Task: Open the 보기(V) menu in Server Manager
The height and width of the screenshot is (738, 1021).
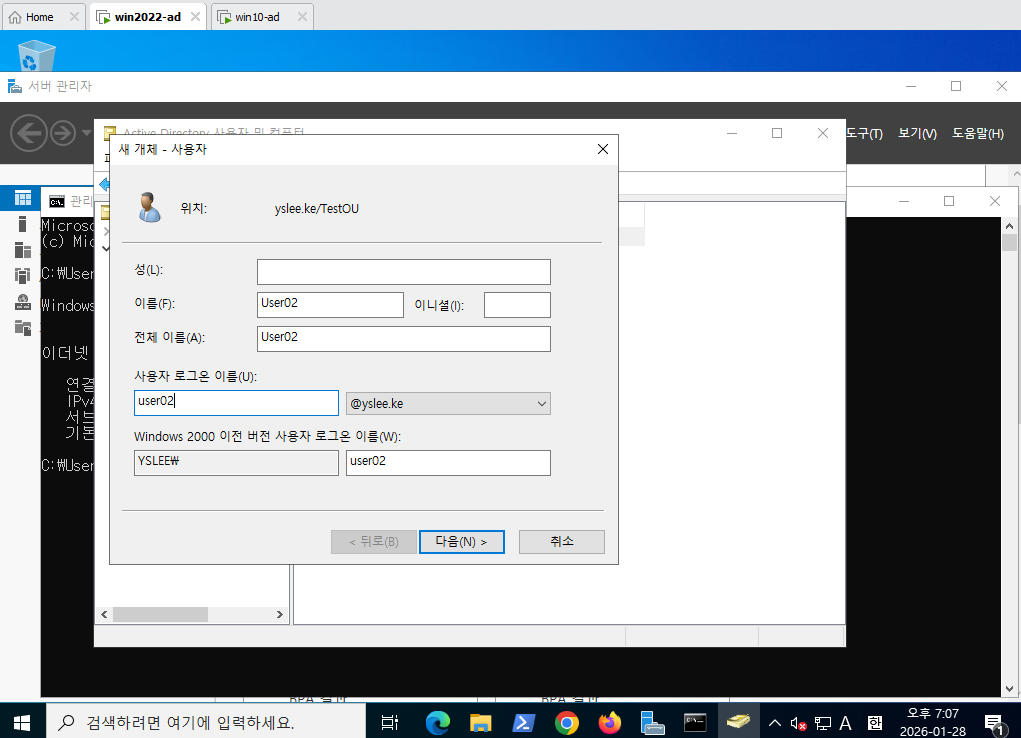Action: point(917,134)
